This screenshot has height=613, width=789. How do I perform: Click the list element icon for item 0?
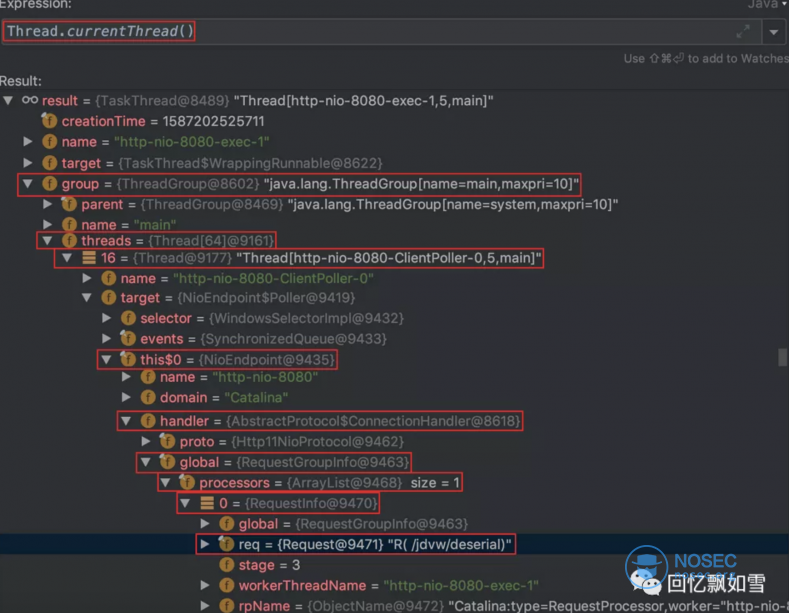click(x=207, y=503)
